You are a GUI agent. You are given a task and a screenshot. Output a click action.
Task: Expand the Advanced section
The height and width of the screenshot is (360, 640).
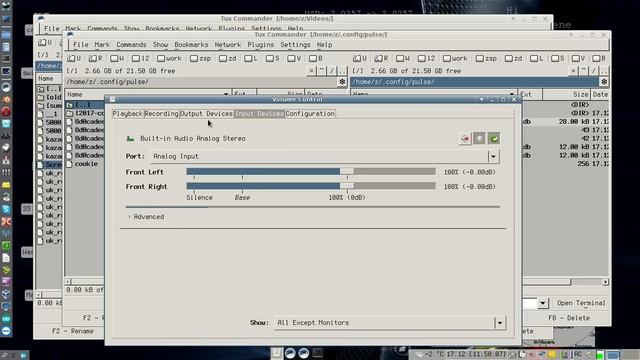(x=146, y=217)
